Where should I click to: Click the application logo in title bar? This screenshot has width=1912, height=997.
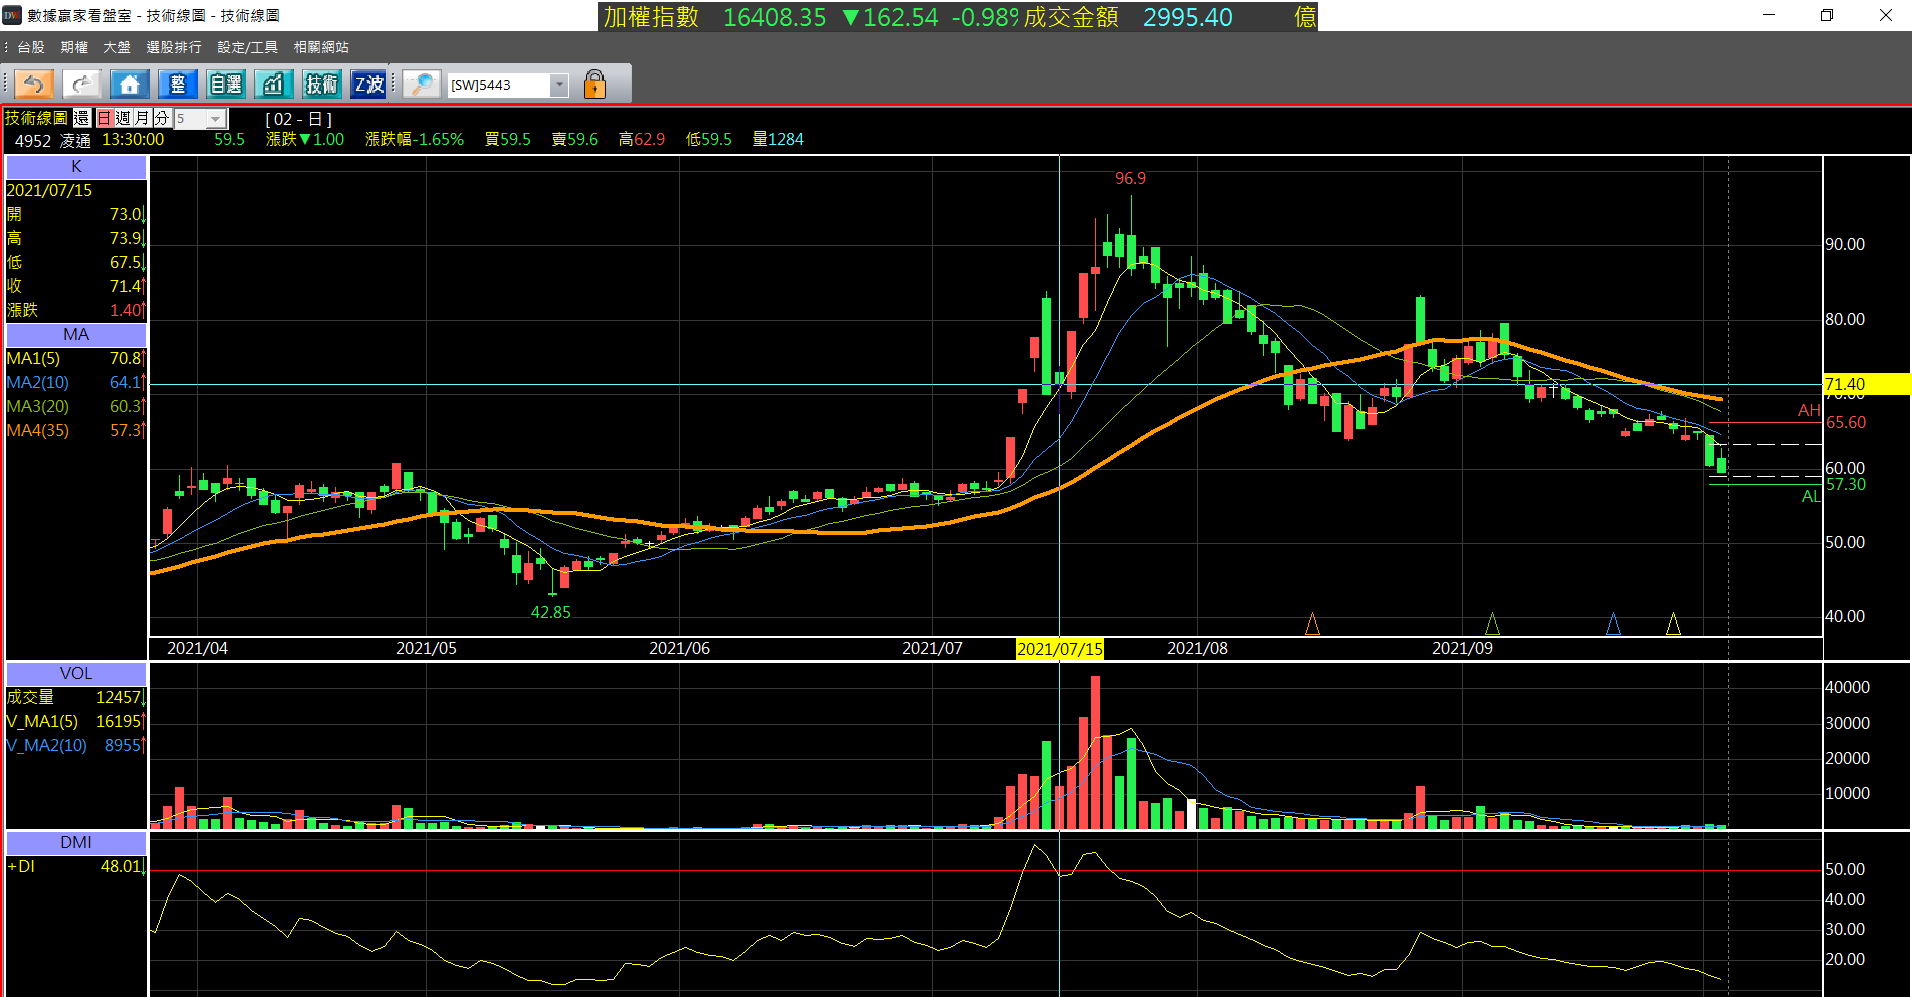12,15
